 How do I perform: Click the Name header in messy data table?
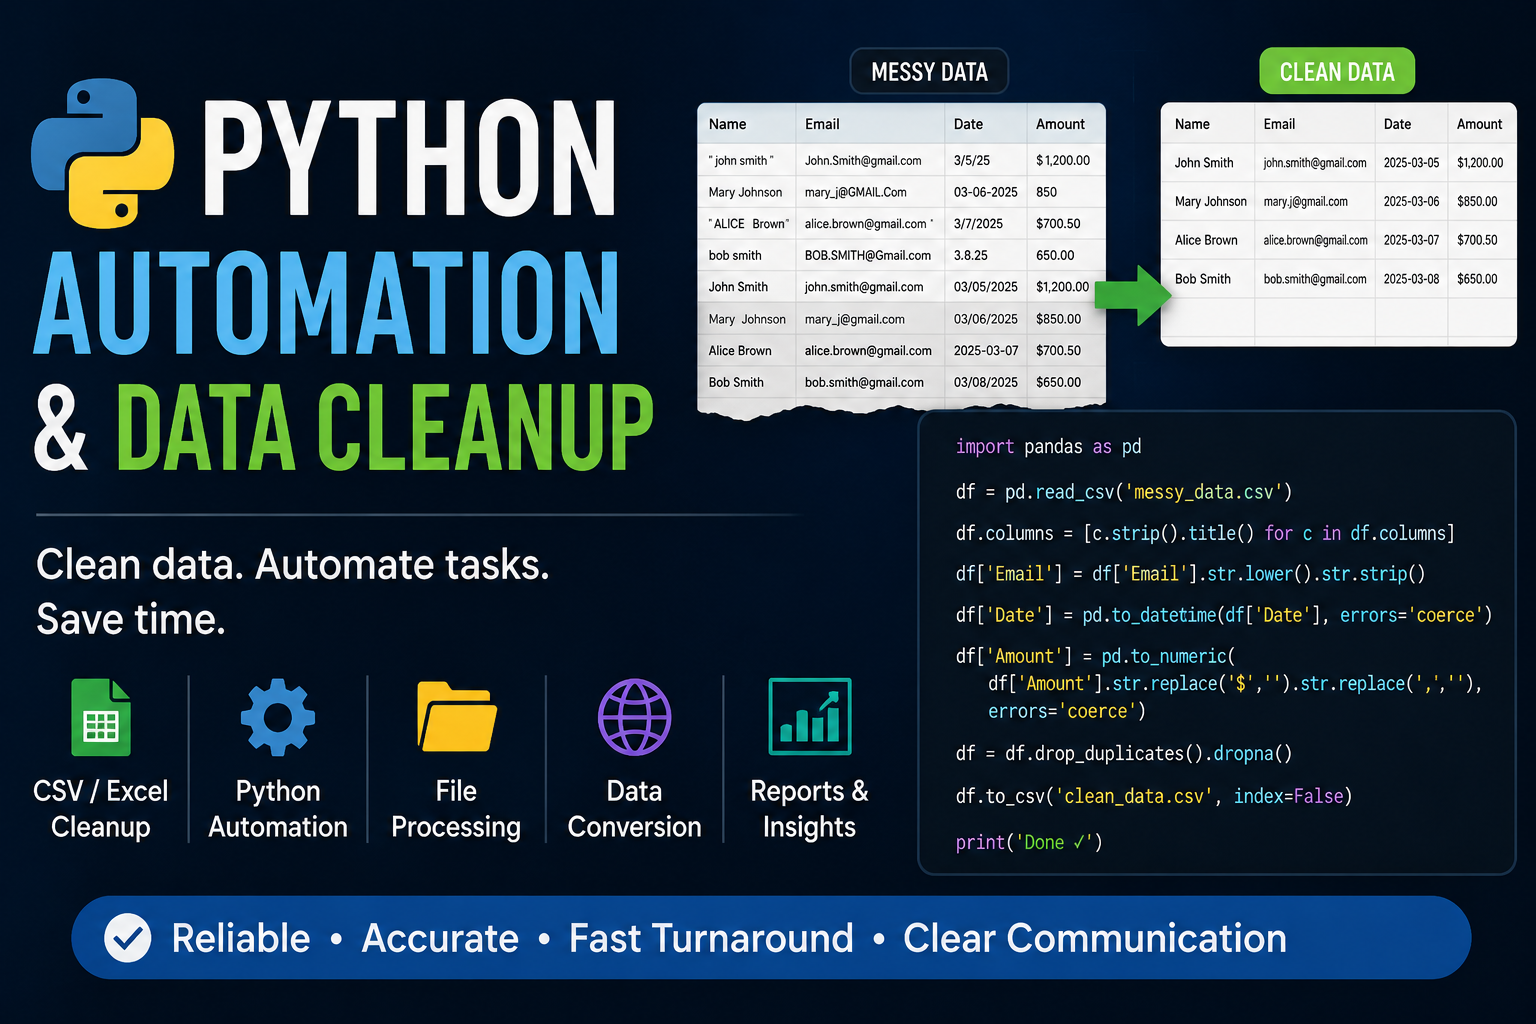(728, 124)
